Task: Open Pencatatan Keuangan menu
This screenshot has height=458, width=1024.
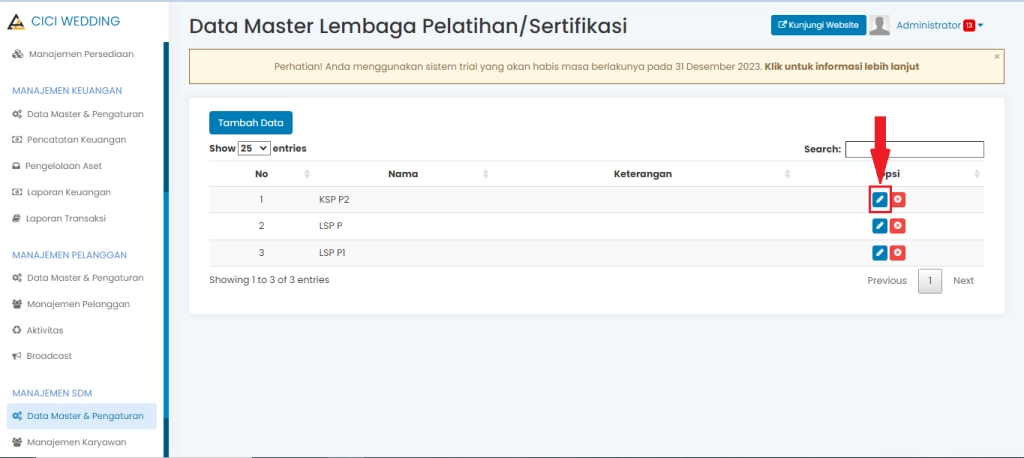Action: [69, 140]
